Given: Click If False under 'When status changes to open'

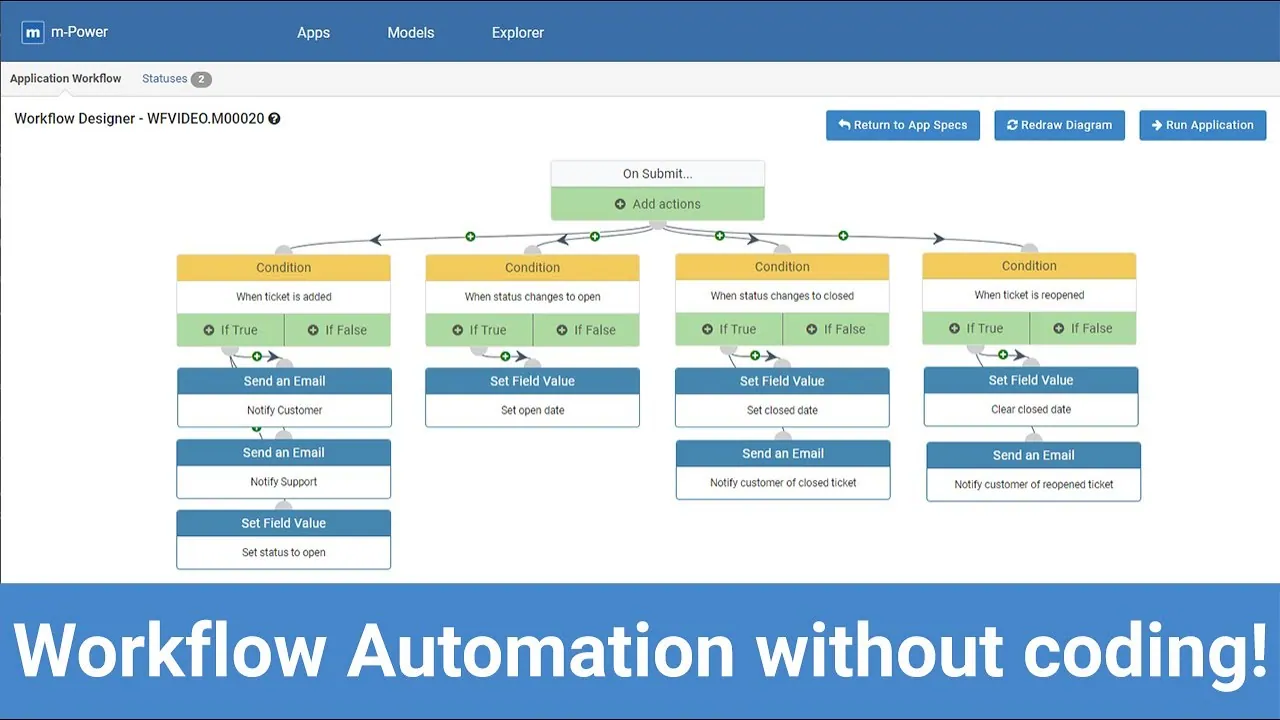Looking at the screenshot, I should coord(587,330).
